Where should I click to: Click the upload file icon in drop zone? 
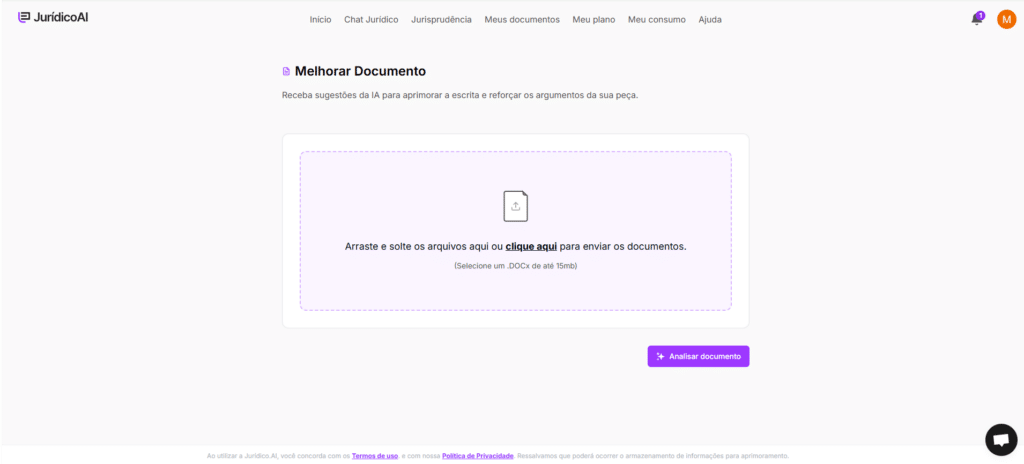click(x=515, y=206)
